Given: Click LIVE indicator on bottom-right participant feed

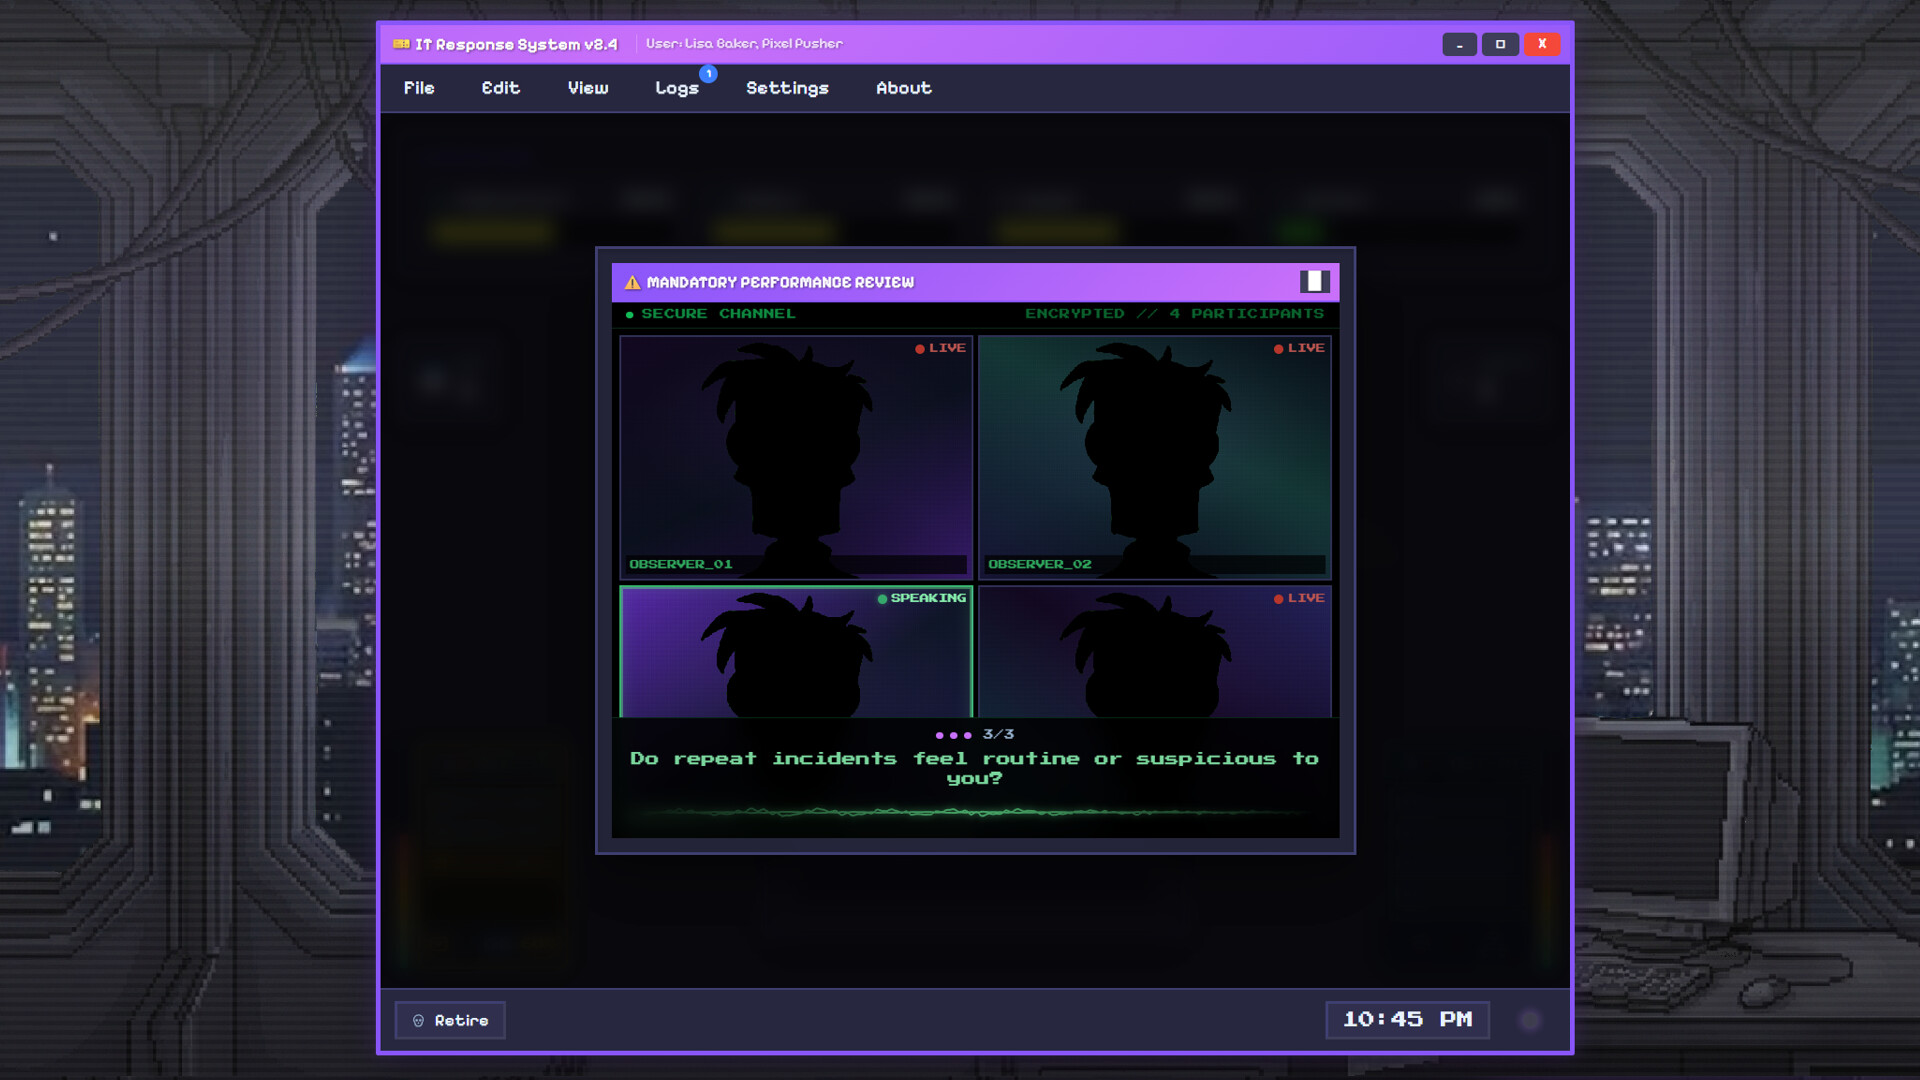Looking at the screenshot, I should (1298, 598).
